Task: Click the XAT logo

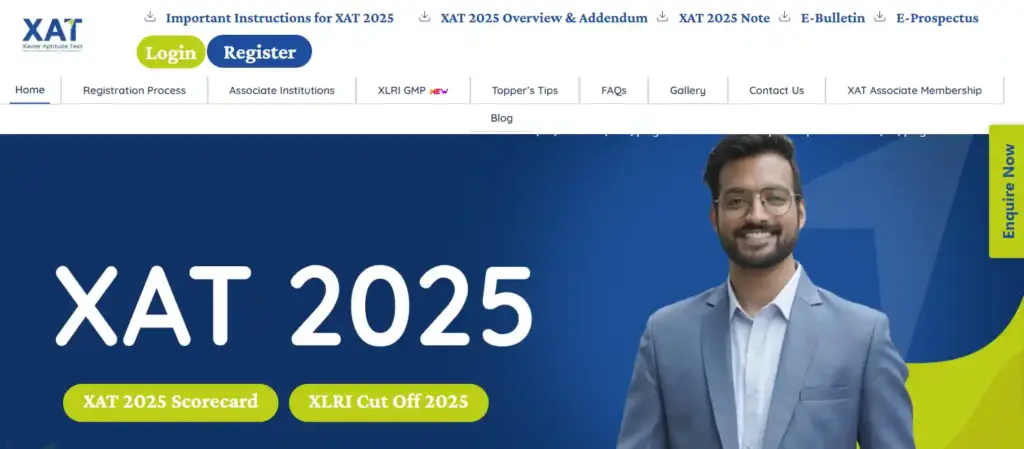Action: 52,35
